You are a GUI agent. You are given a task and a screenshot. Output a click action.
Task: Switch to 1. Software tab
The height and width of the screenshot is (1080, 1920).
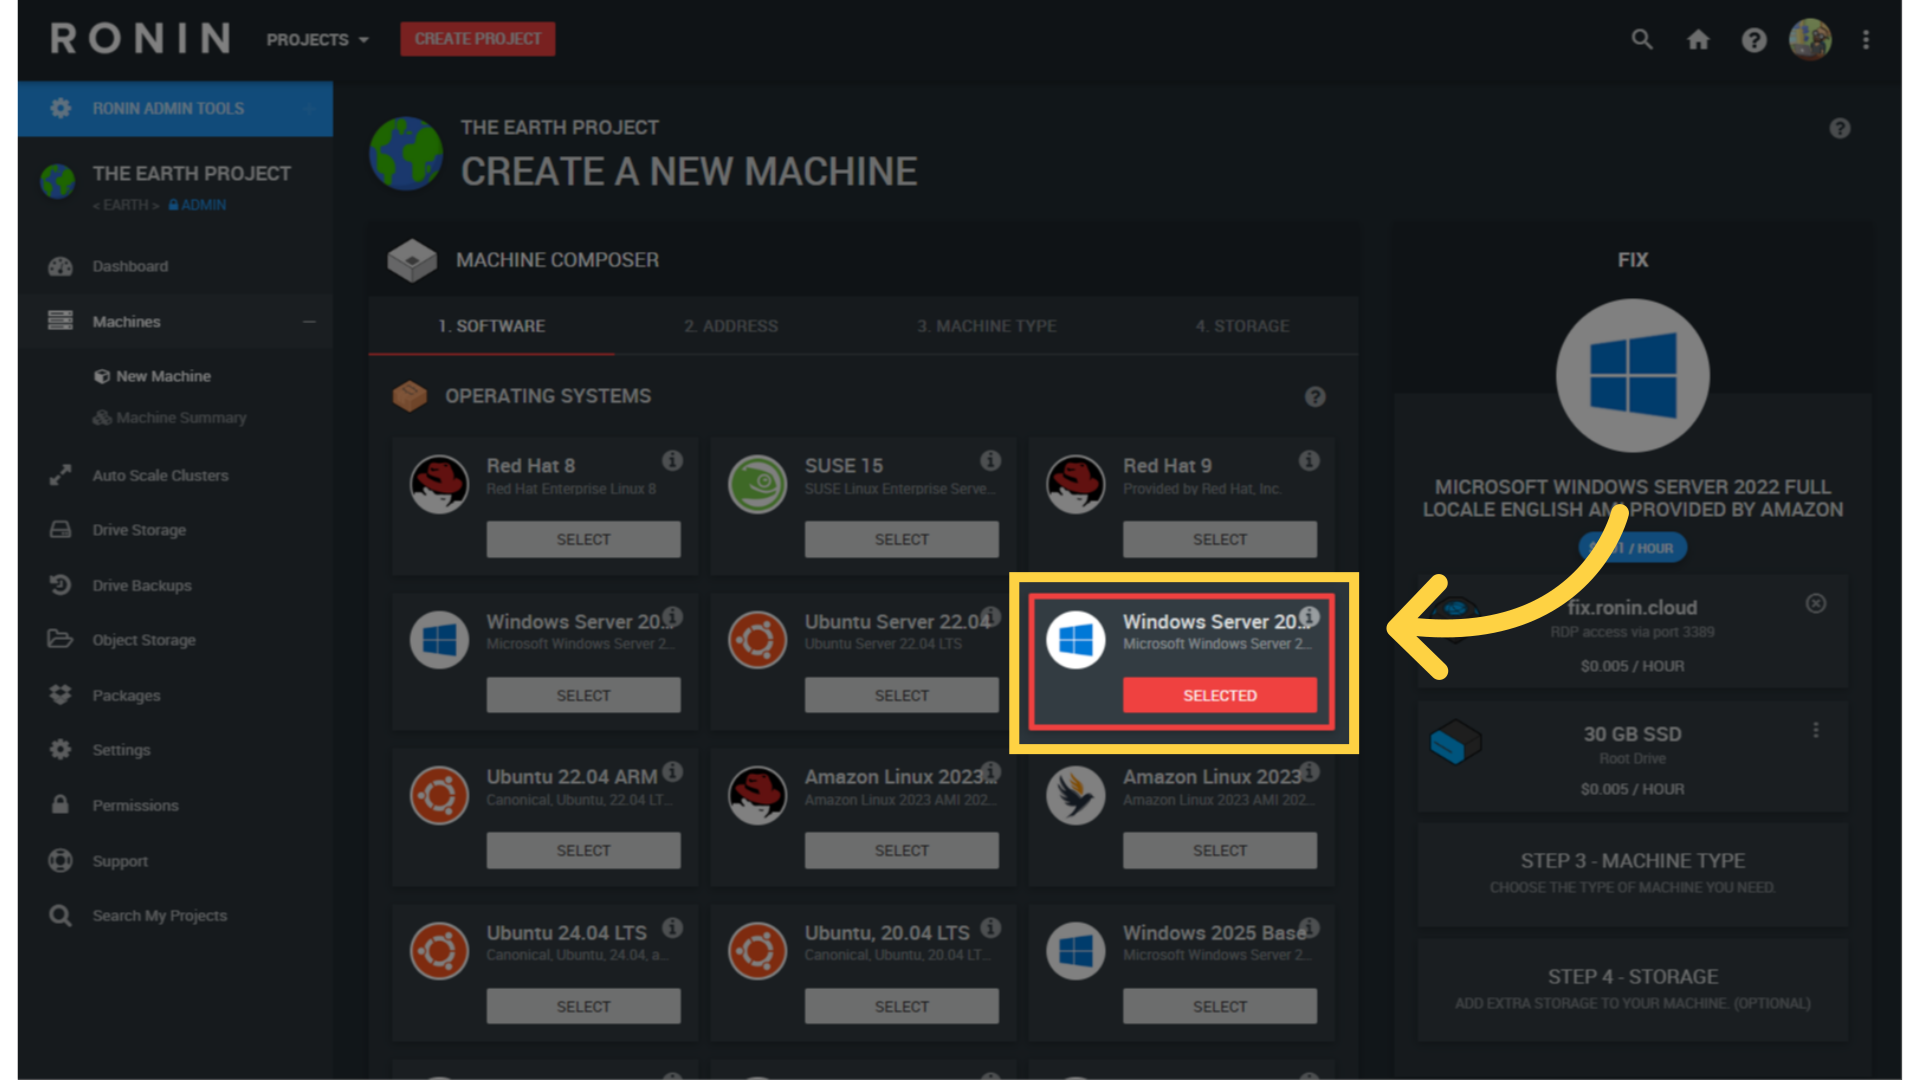pos(491,326)
